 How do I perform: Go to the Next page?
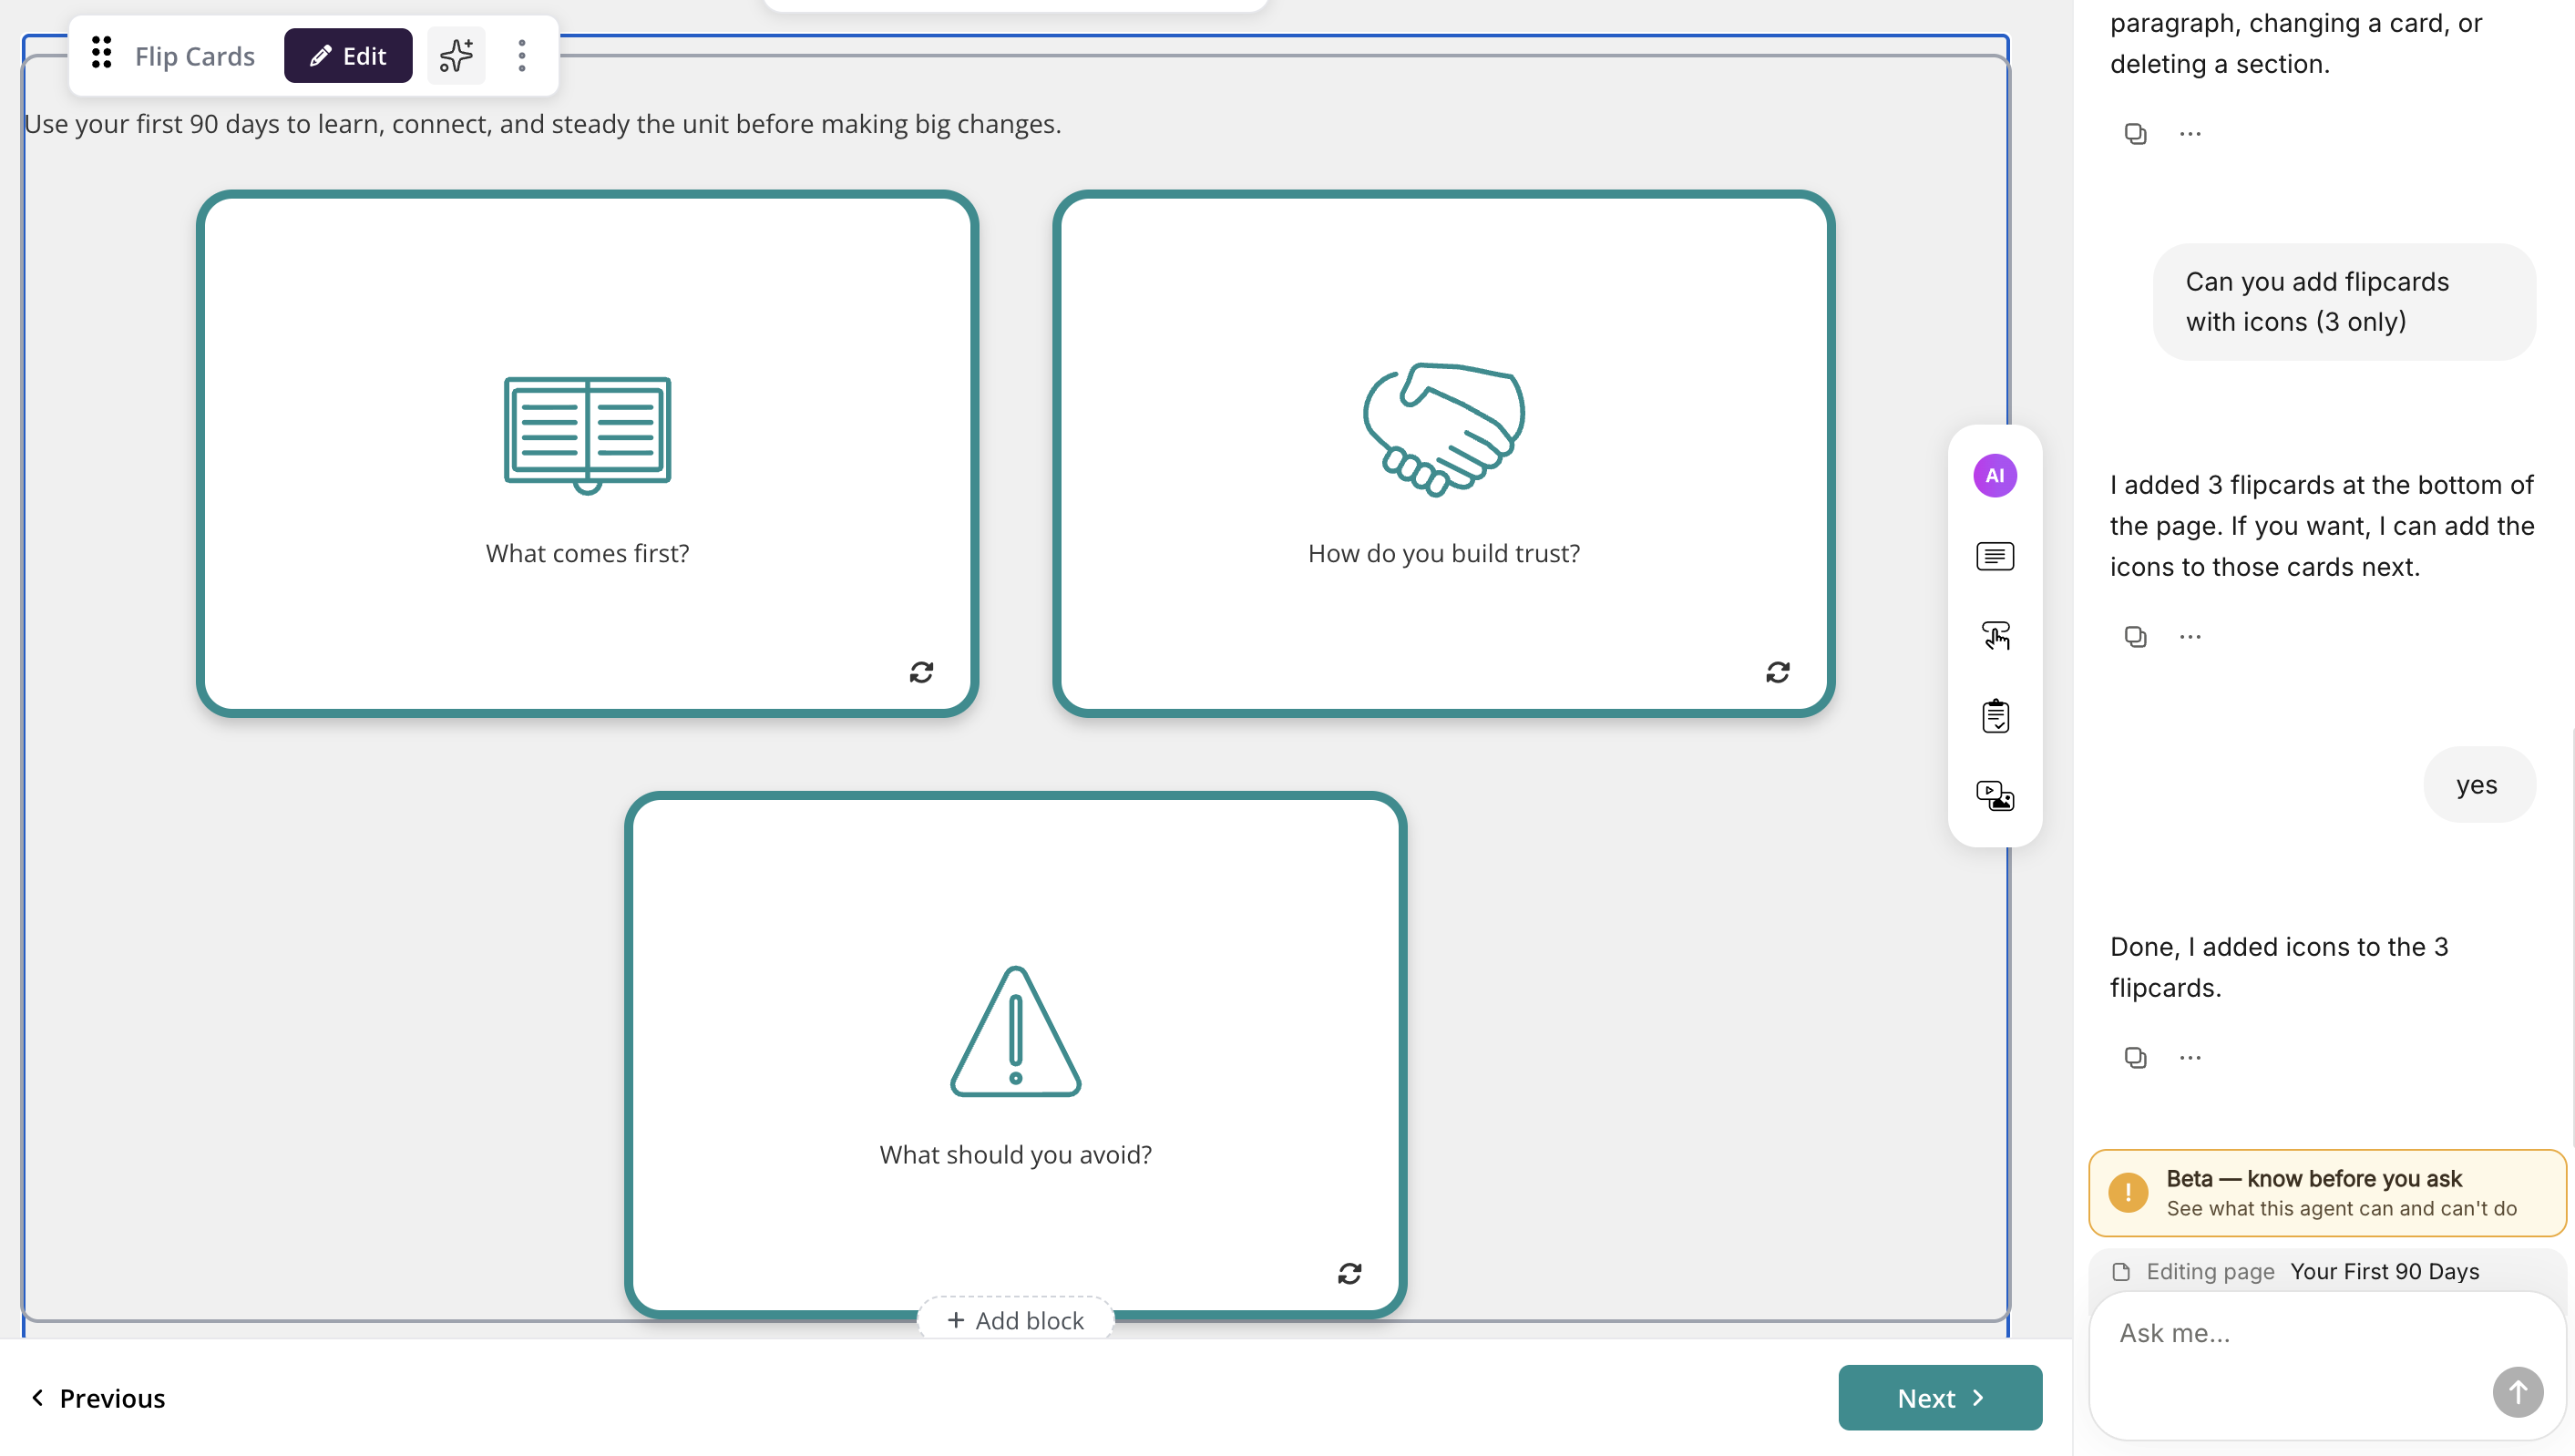[x=1939, y=1397]
